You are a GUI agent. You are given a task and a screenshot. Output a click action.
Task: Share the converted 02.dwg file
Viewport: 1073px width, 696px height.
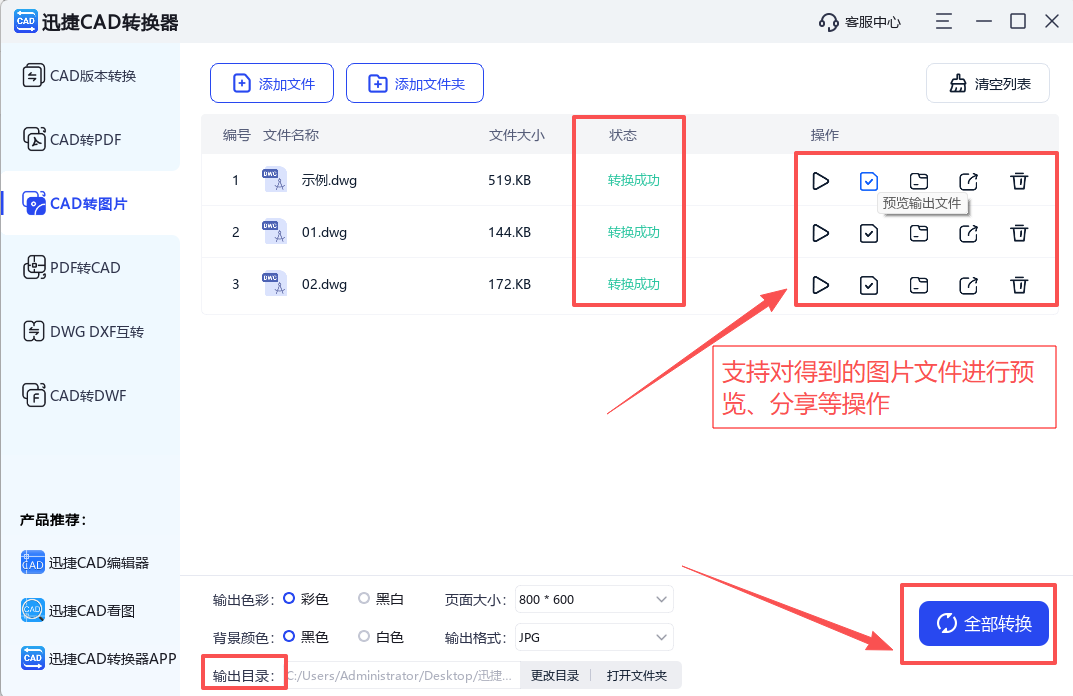[968, 285]
